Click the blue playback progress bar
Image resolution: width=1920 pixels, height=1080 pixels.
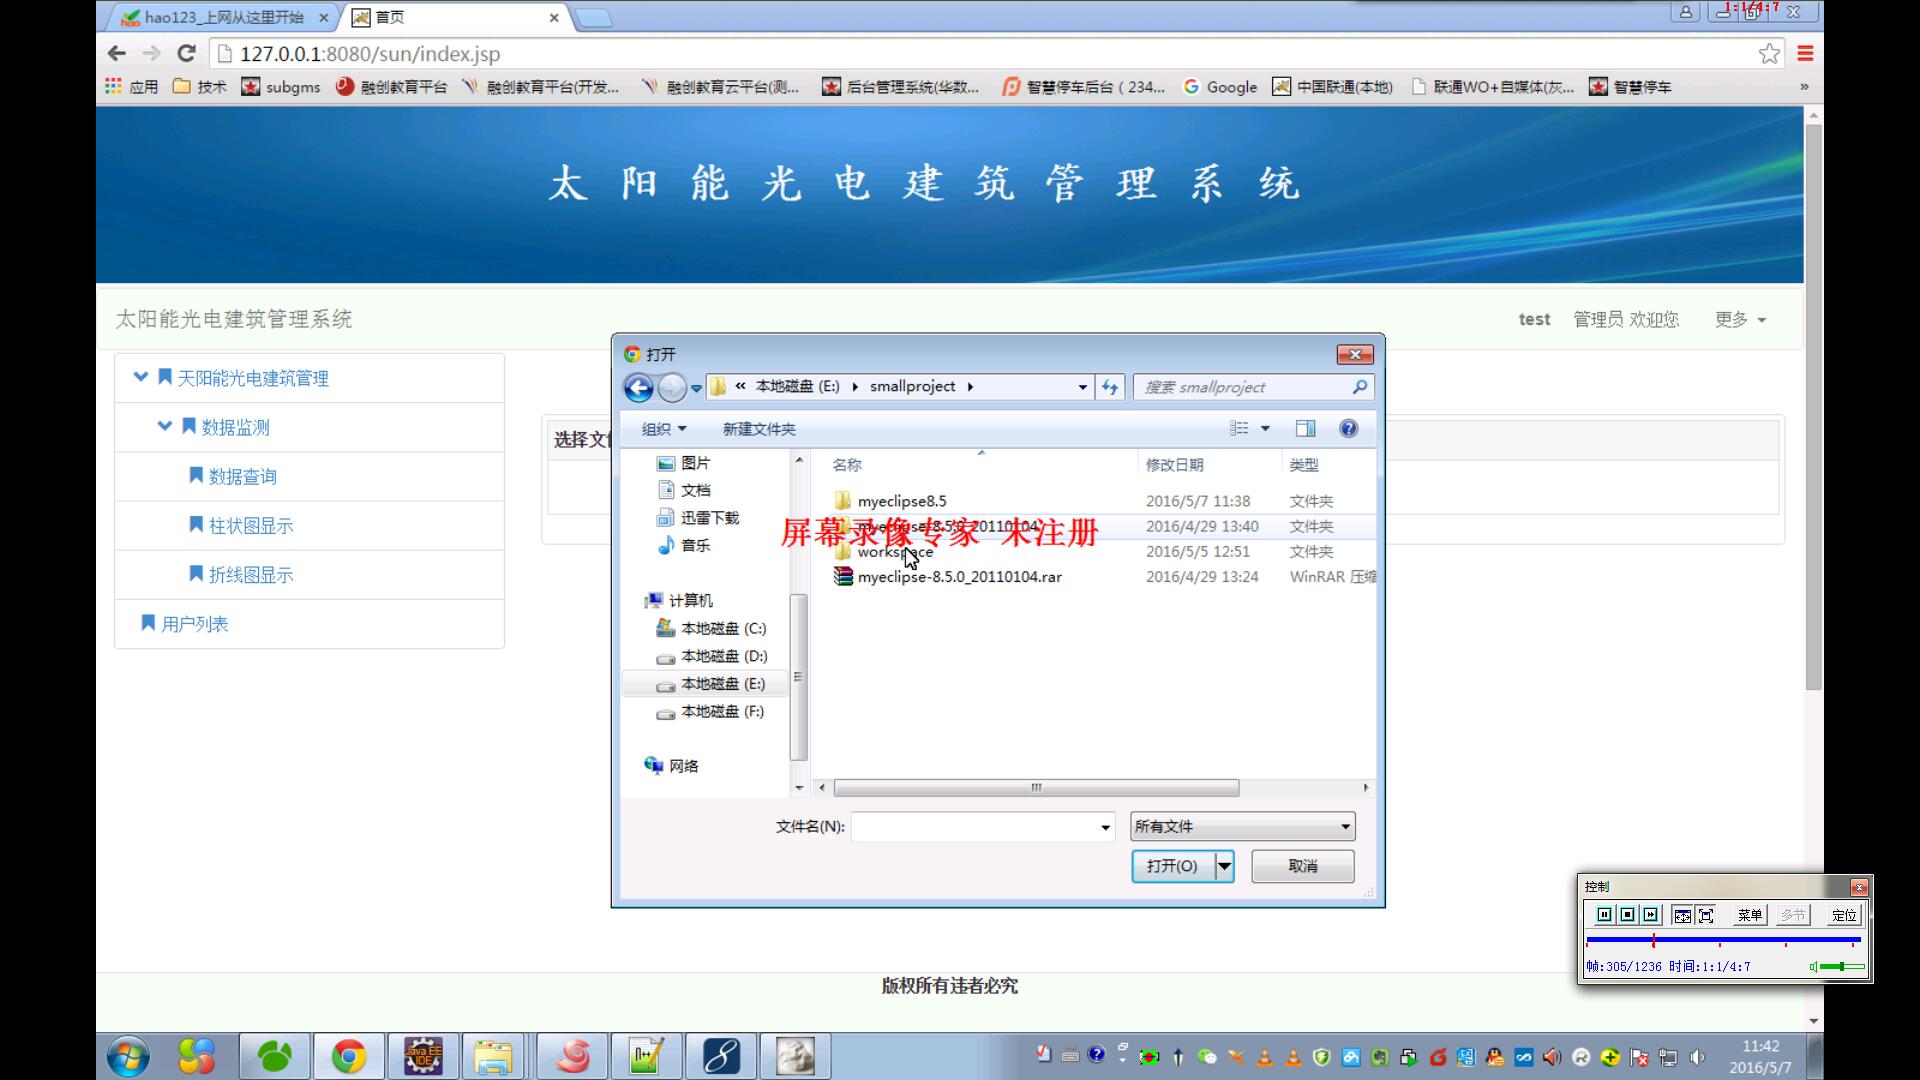1723,940
